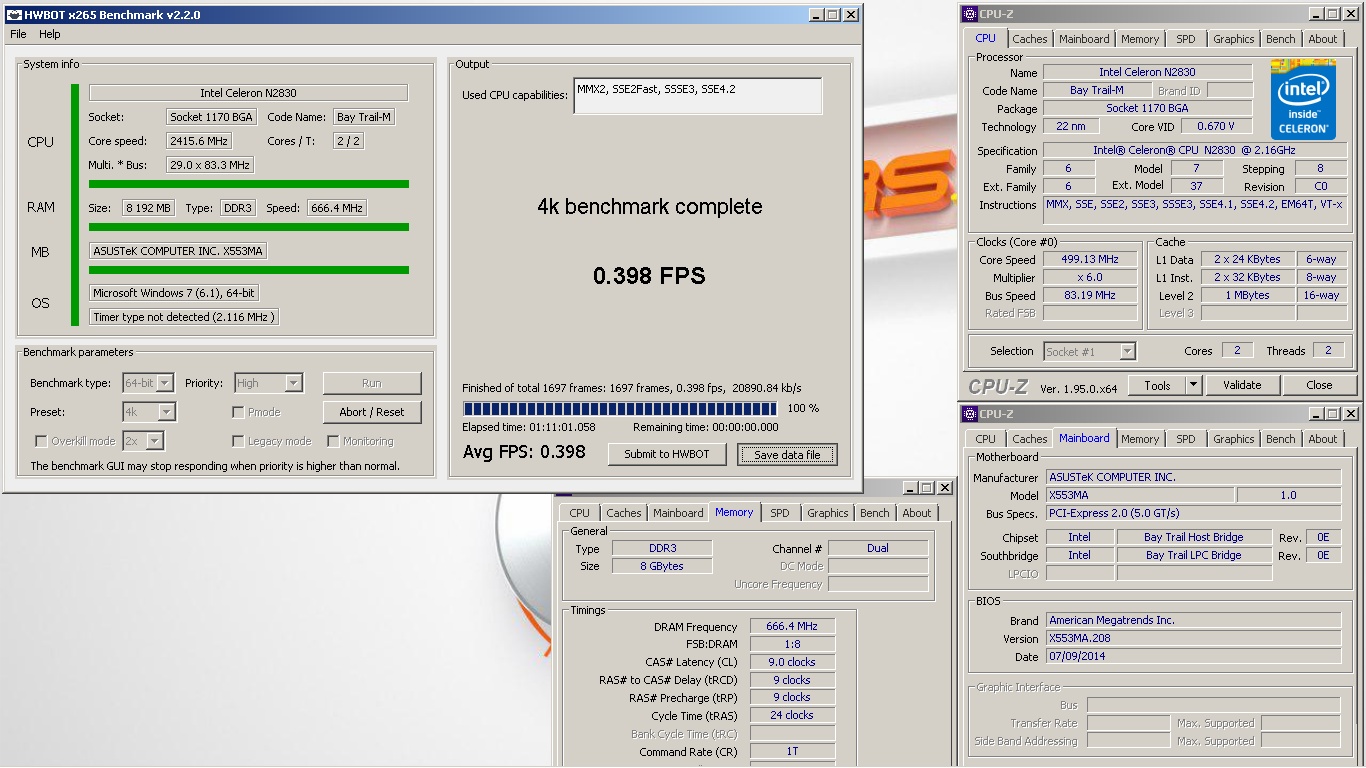The width and height of the screenshot is (1366, 768).
Task: Click the Bay Trail Host Bridge chipset value
Action: coord(1194,537)
